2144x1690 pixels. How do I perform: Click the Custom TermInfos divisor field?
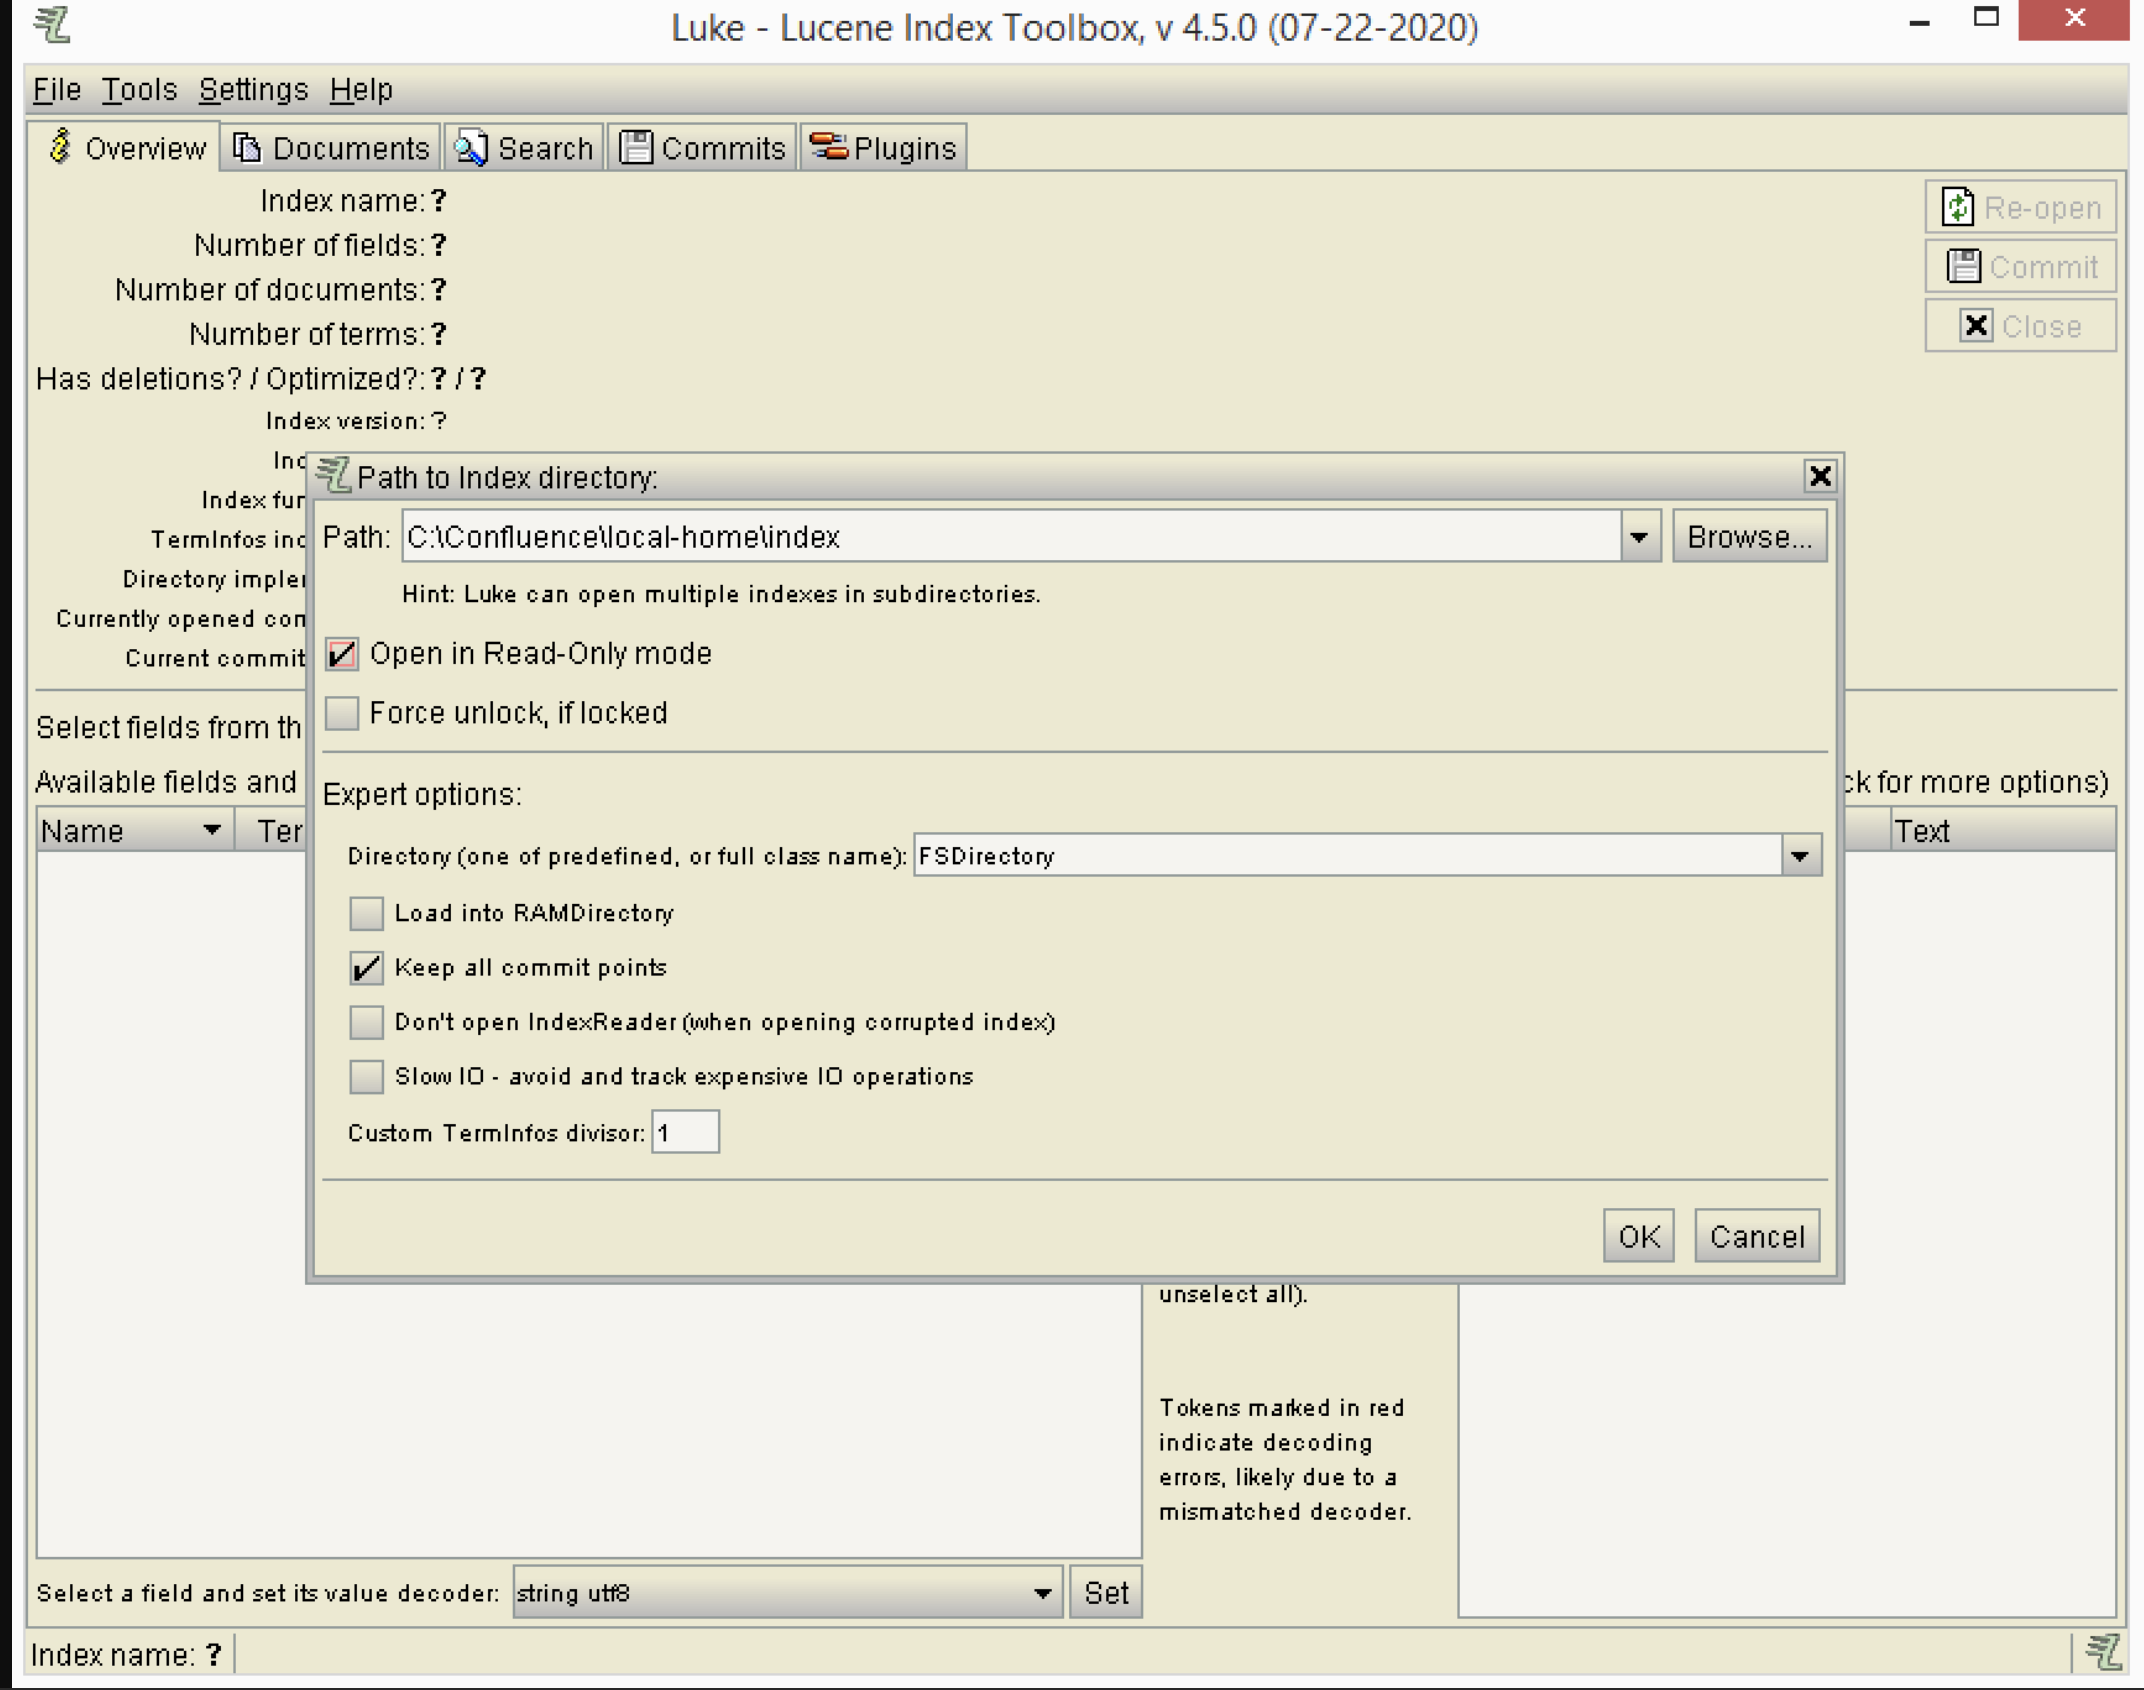point(685,1133)
